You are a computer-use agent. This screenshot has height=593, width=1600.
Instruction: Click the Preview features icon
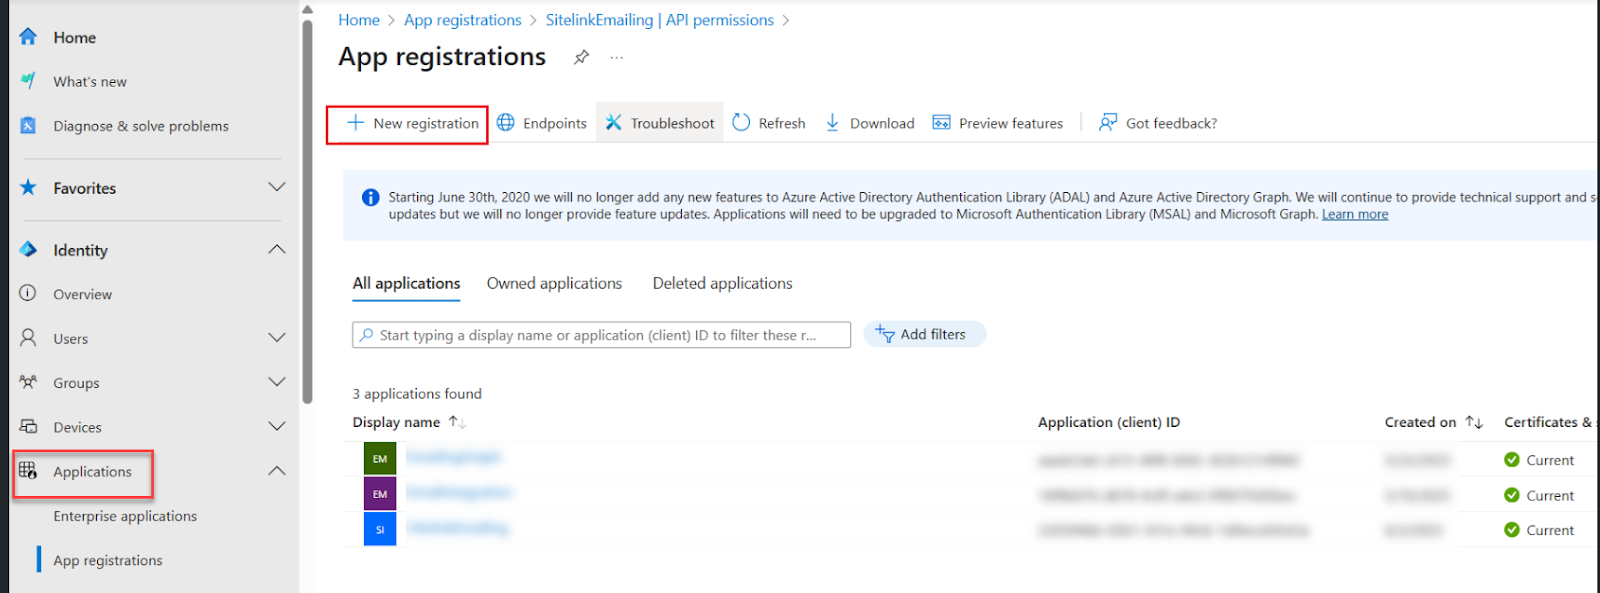941,122
